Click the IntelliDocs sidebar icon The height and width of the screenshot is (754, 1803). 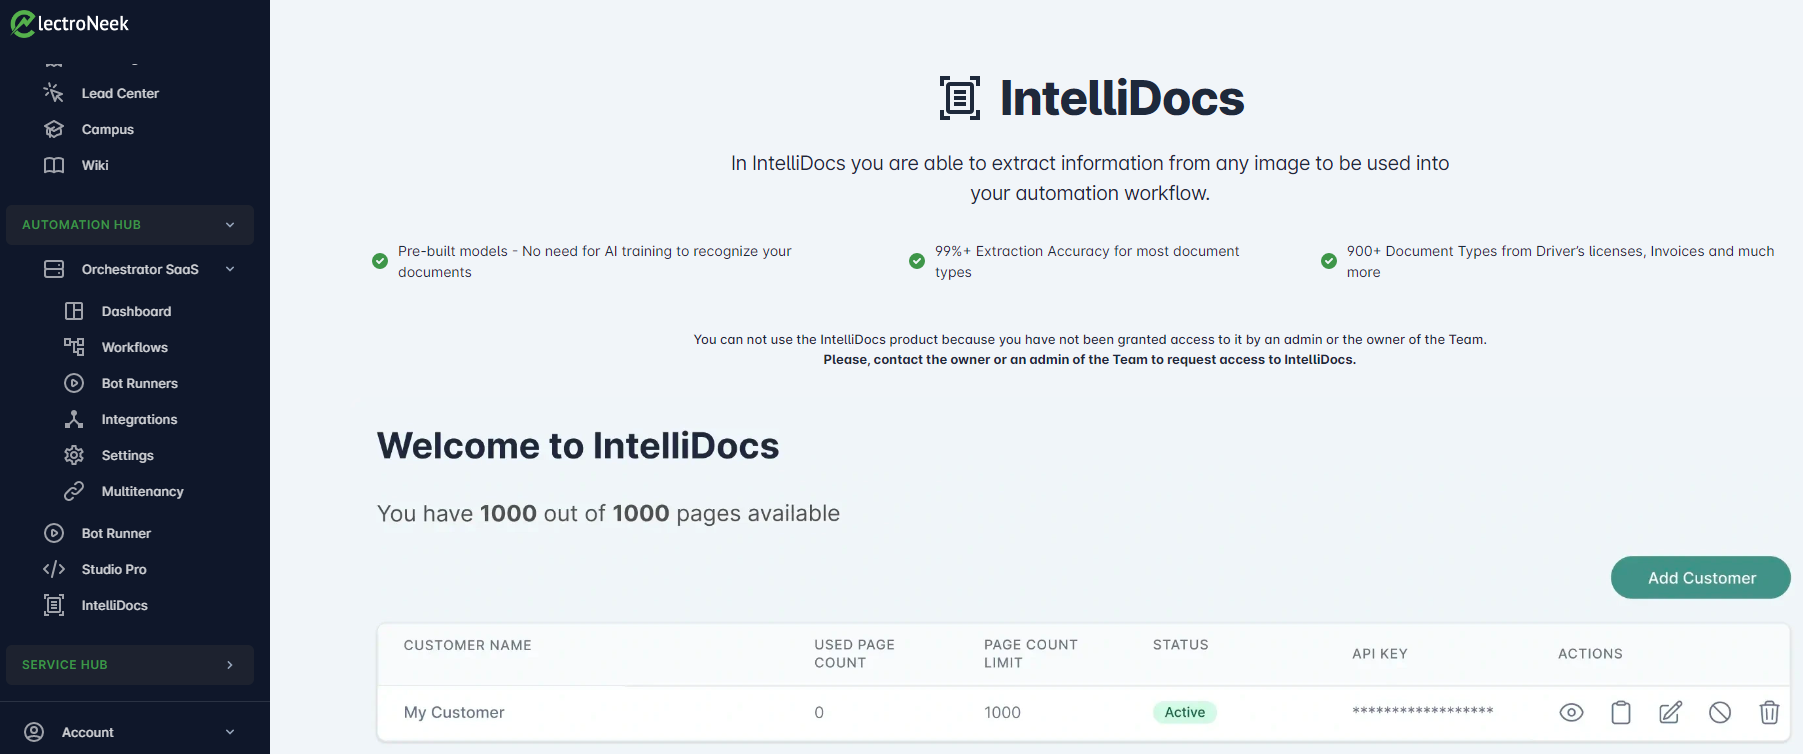54,605
